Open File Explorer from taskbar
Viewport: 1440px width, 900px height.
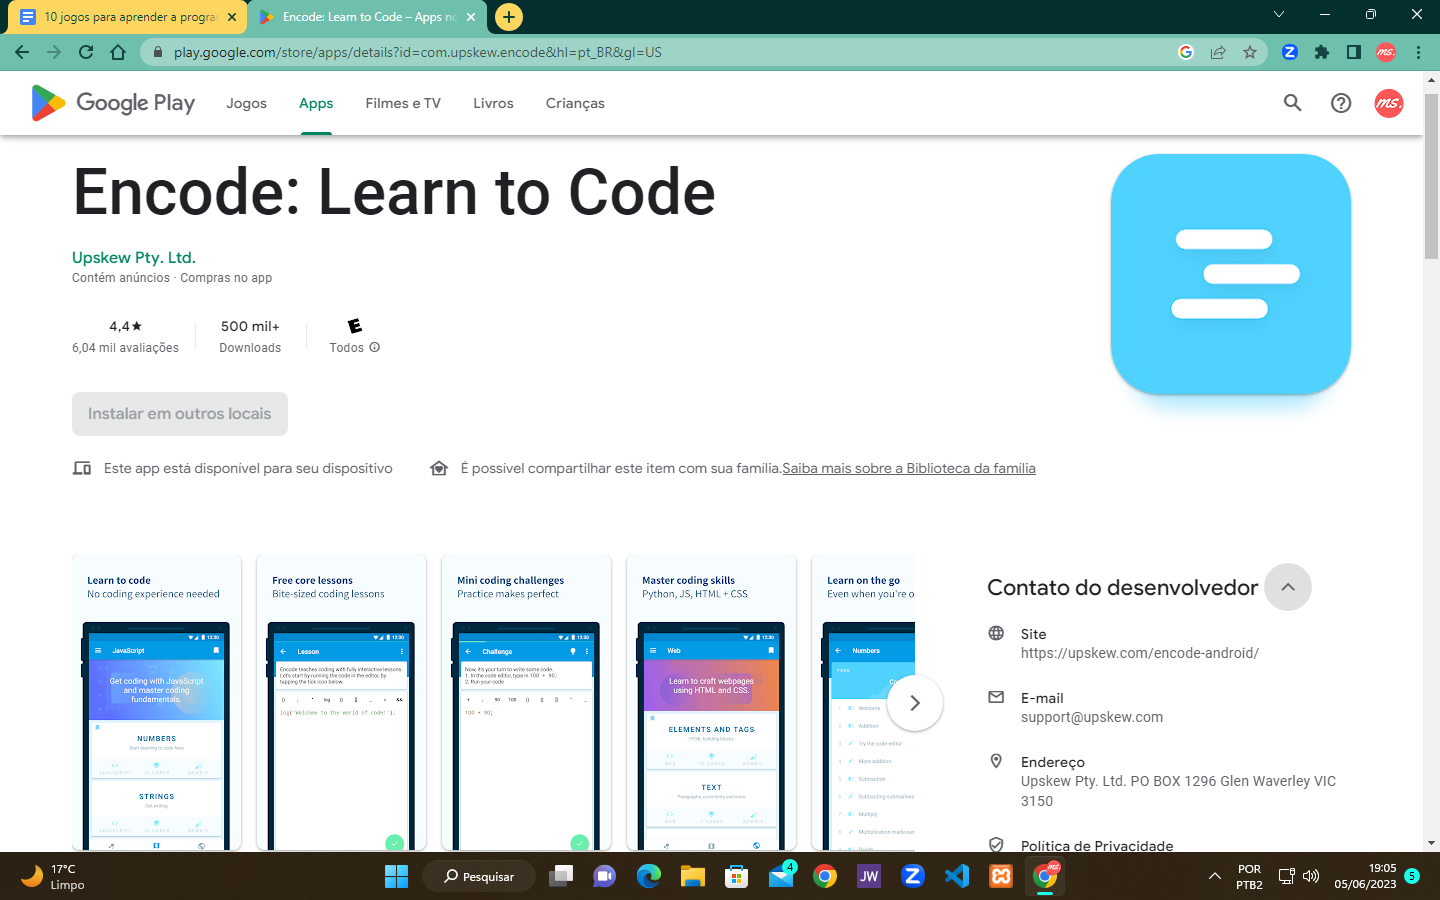coord(693,876)
